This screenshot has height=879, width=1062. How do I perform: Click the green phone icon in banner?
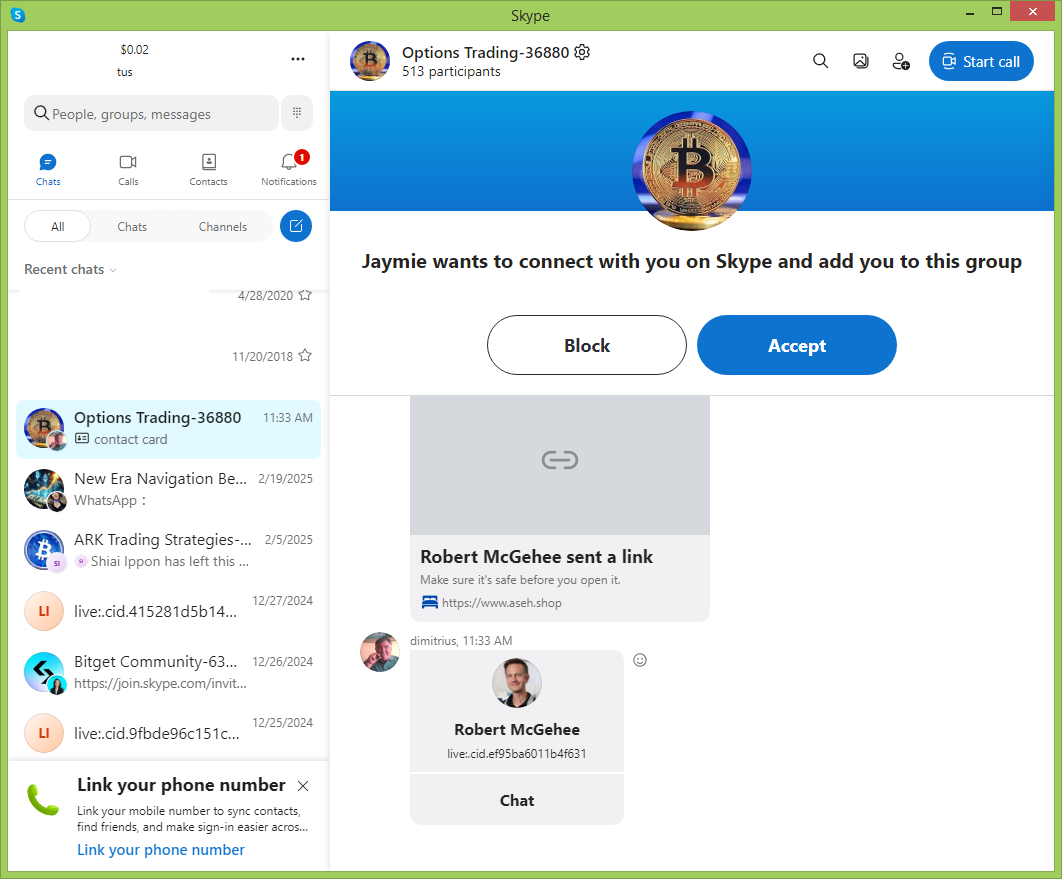[43, 799]
